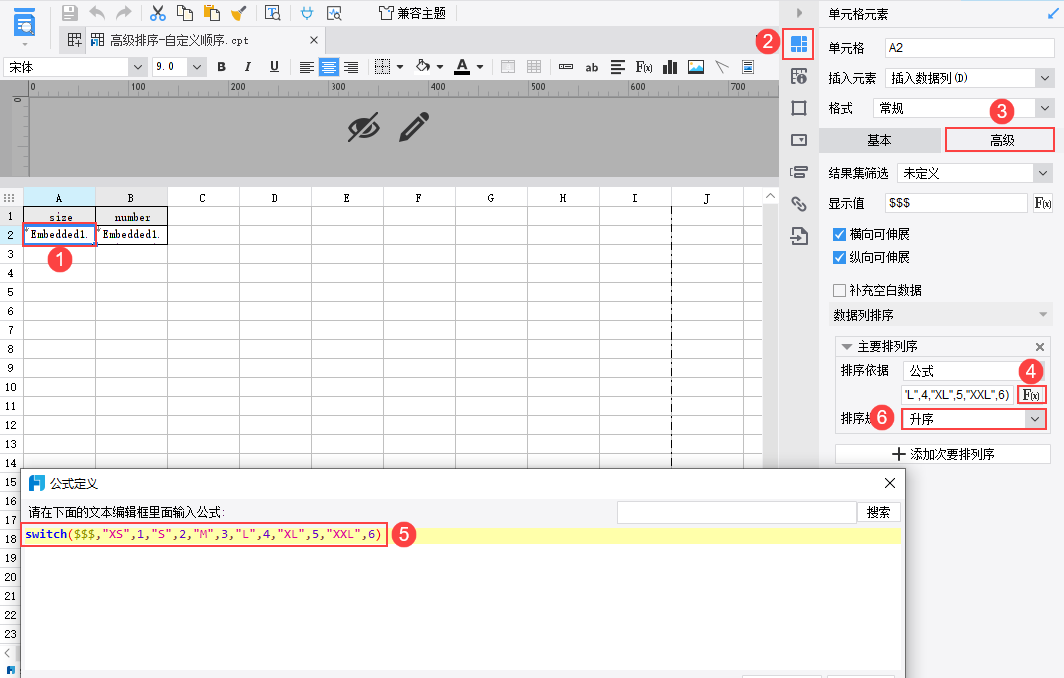Open the cell attributes panel icon

click(799, 76)
